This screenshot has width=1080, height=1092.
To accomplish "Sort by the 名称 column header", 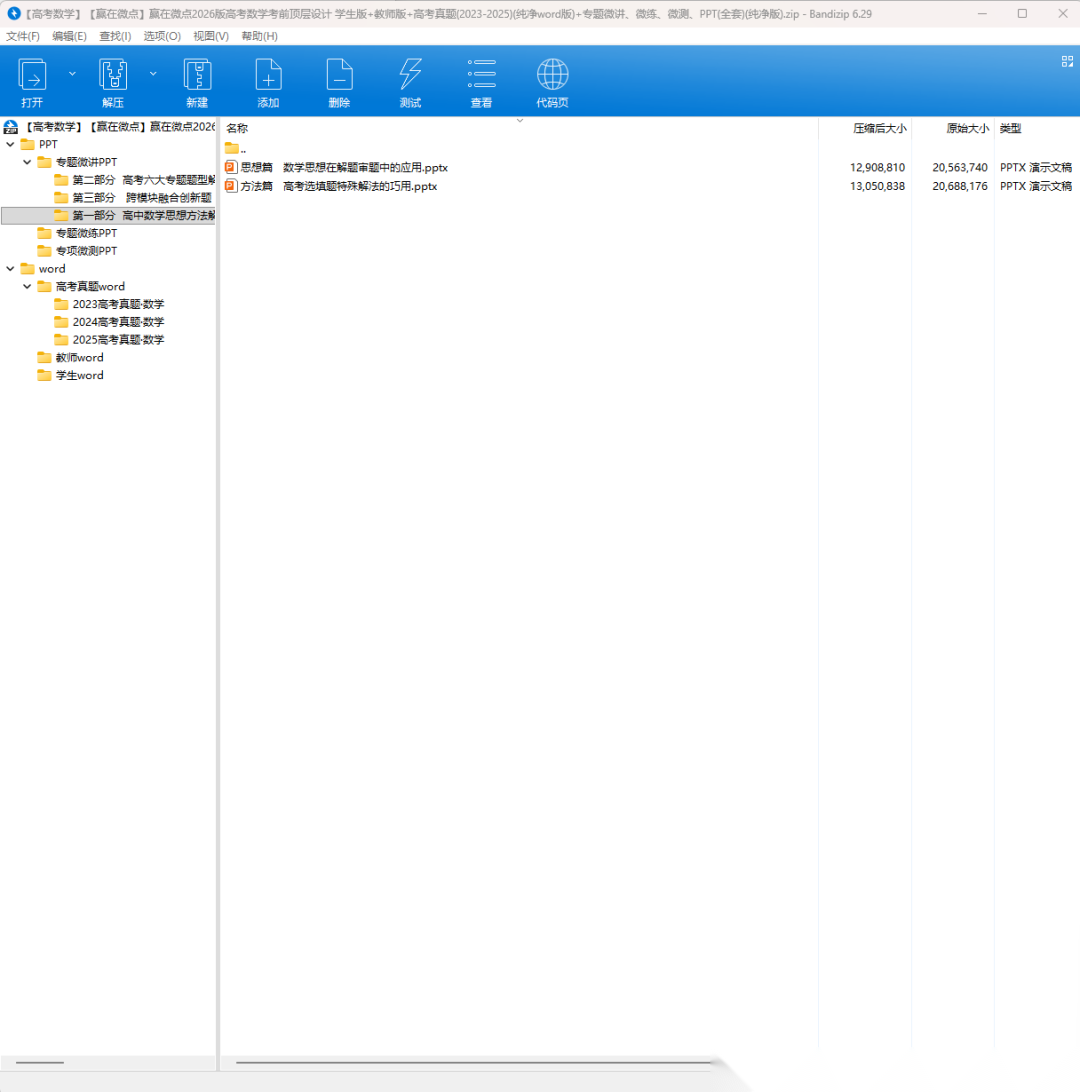I will tap(237, 129).
